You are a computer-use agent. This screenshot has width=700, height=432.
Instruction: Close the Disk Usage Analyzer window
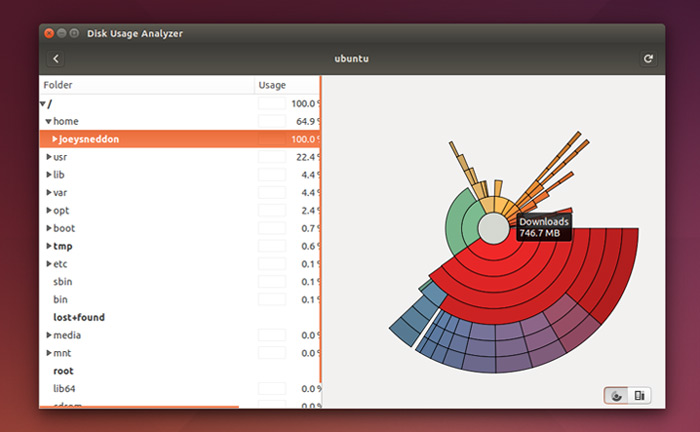[48, 34]
